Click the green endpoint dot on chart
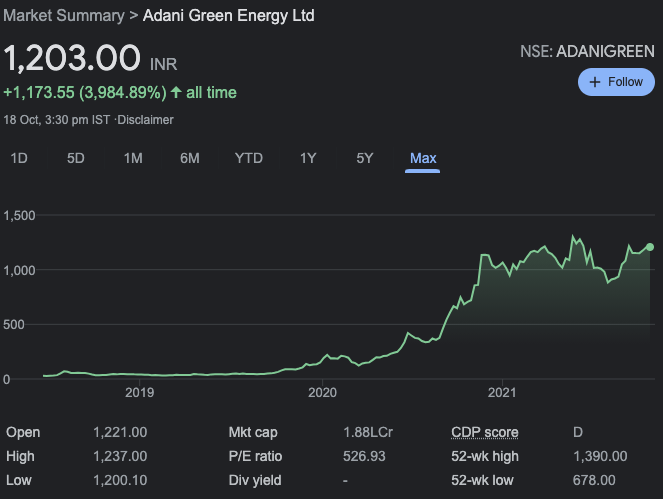663x499 pixels. [x=650, y=247]
